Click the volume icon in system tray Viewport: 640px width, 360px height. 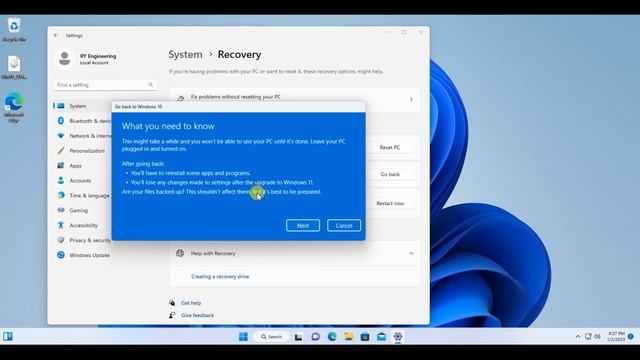[x=597, y=337]
